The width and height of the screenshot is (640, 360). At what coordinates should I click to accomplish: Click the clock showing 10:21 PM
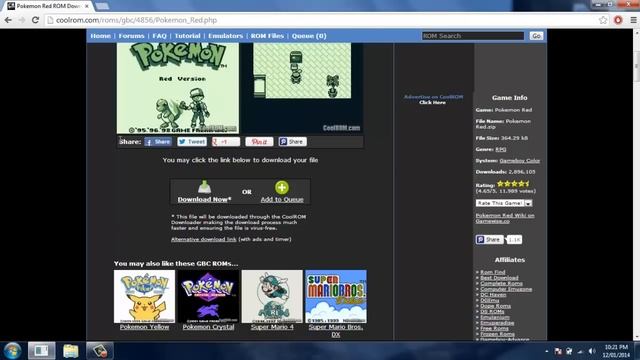(617, 351)
